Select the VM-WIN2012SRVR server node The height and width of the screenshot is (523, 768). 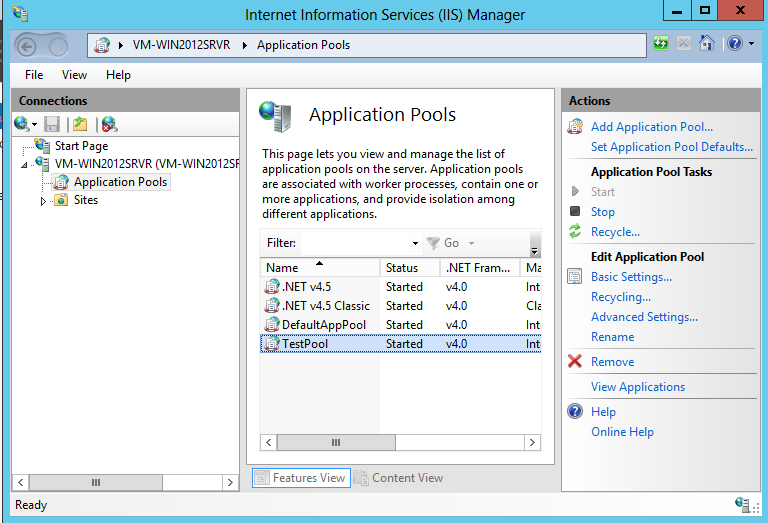coord(147,164)
